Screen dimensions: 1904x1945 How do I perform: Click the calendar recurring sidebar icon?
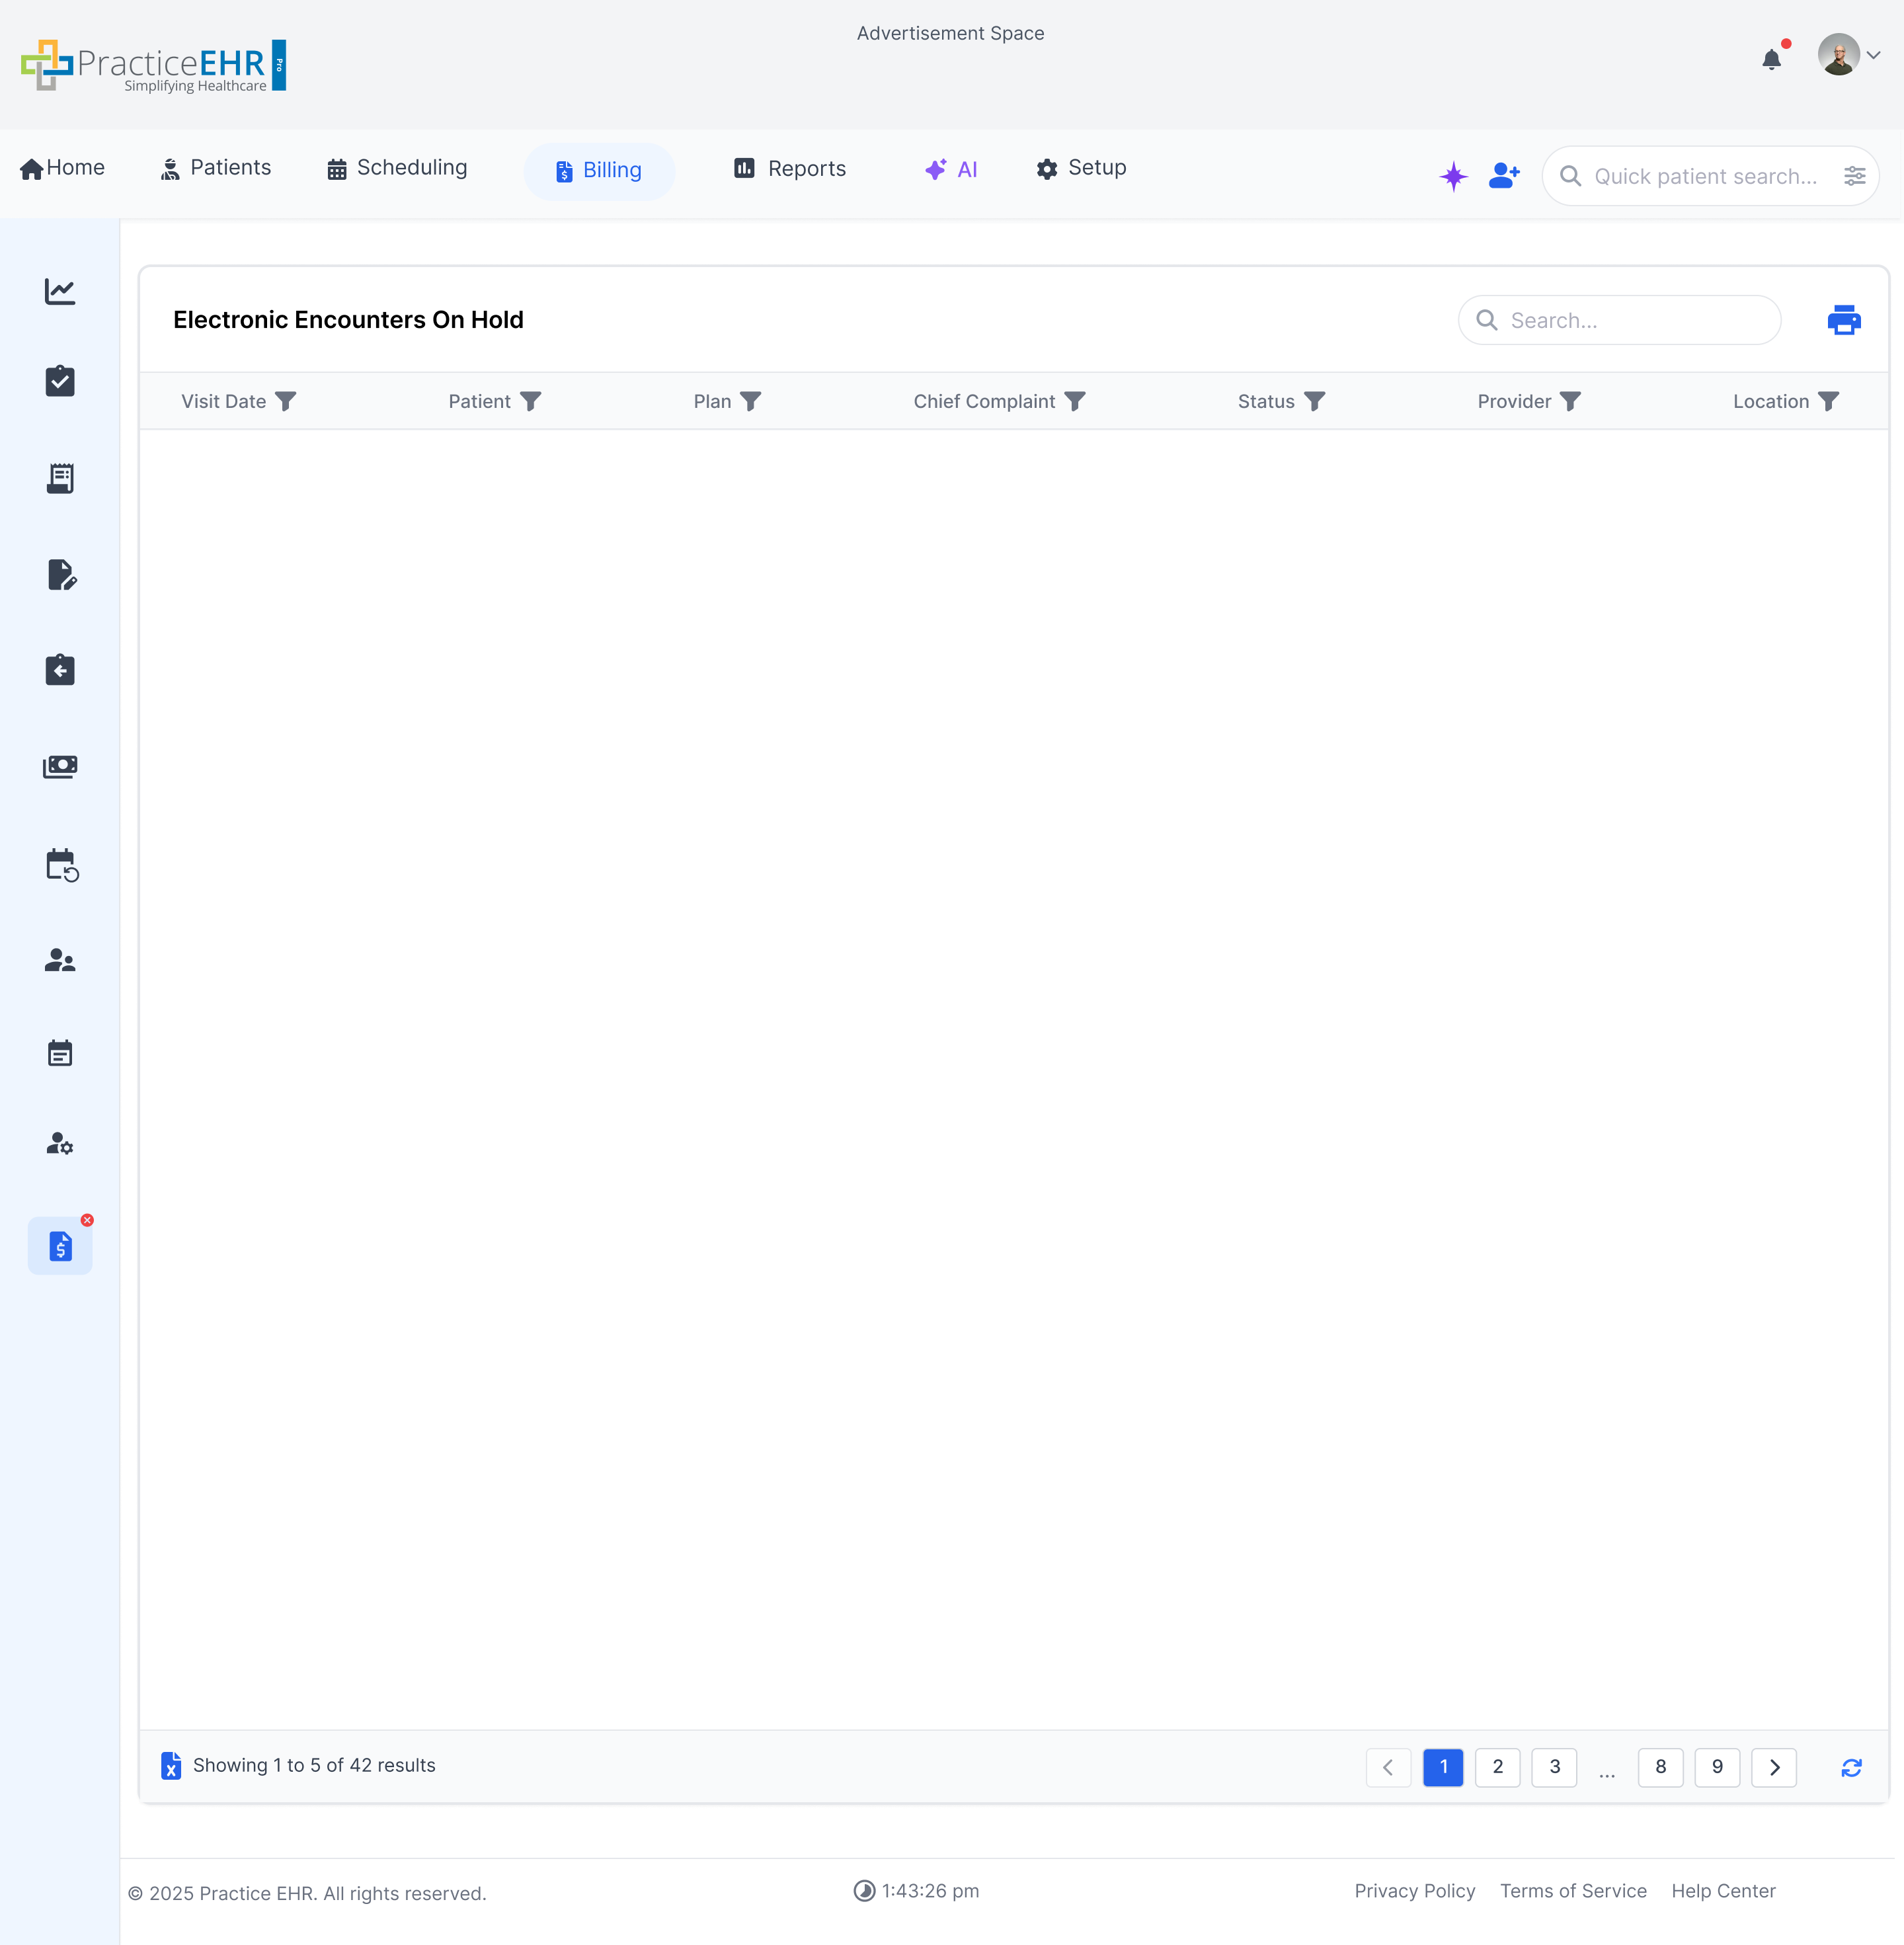point(61,865)
